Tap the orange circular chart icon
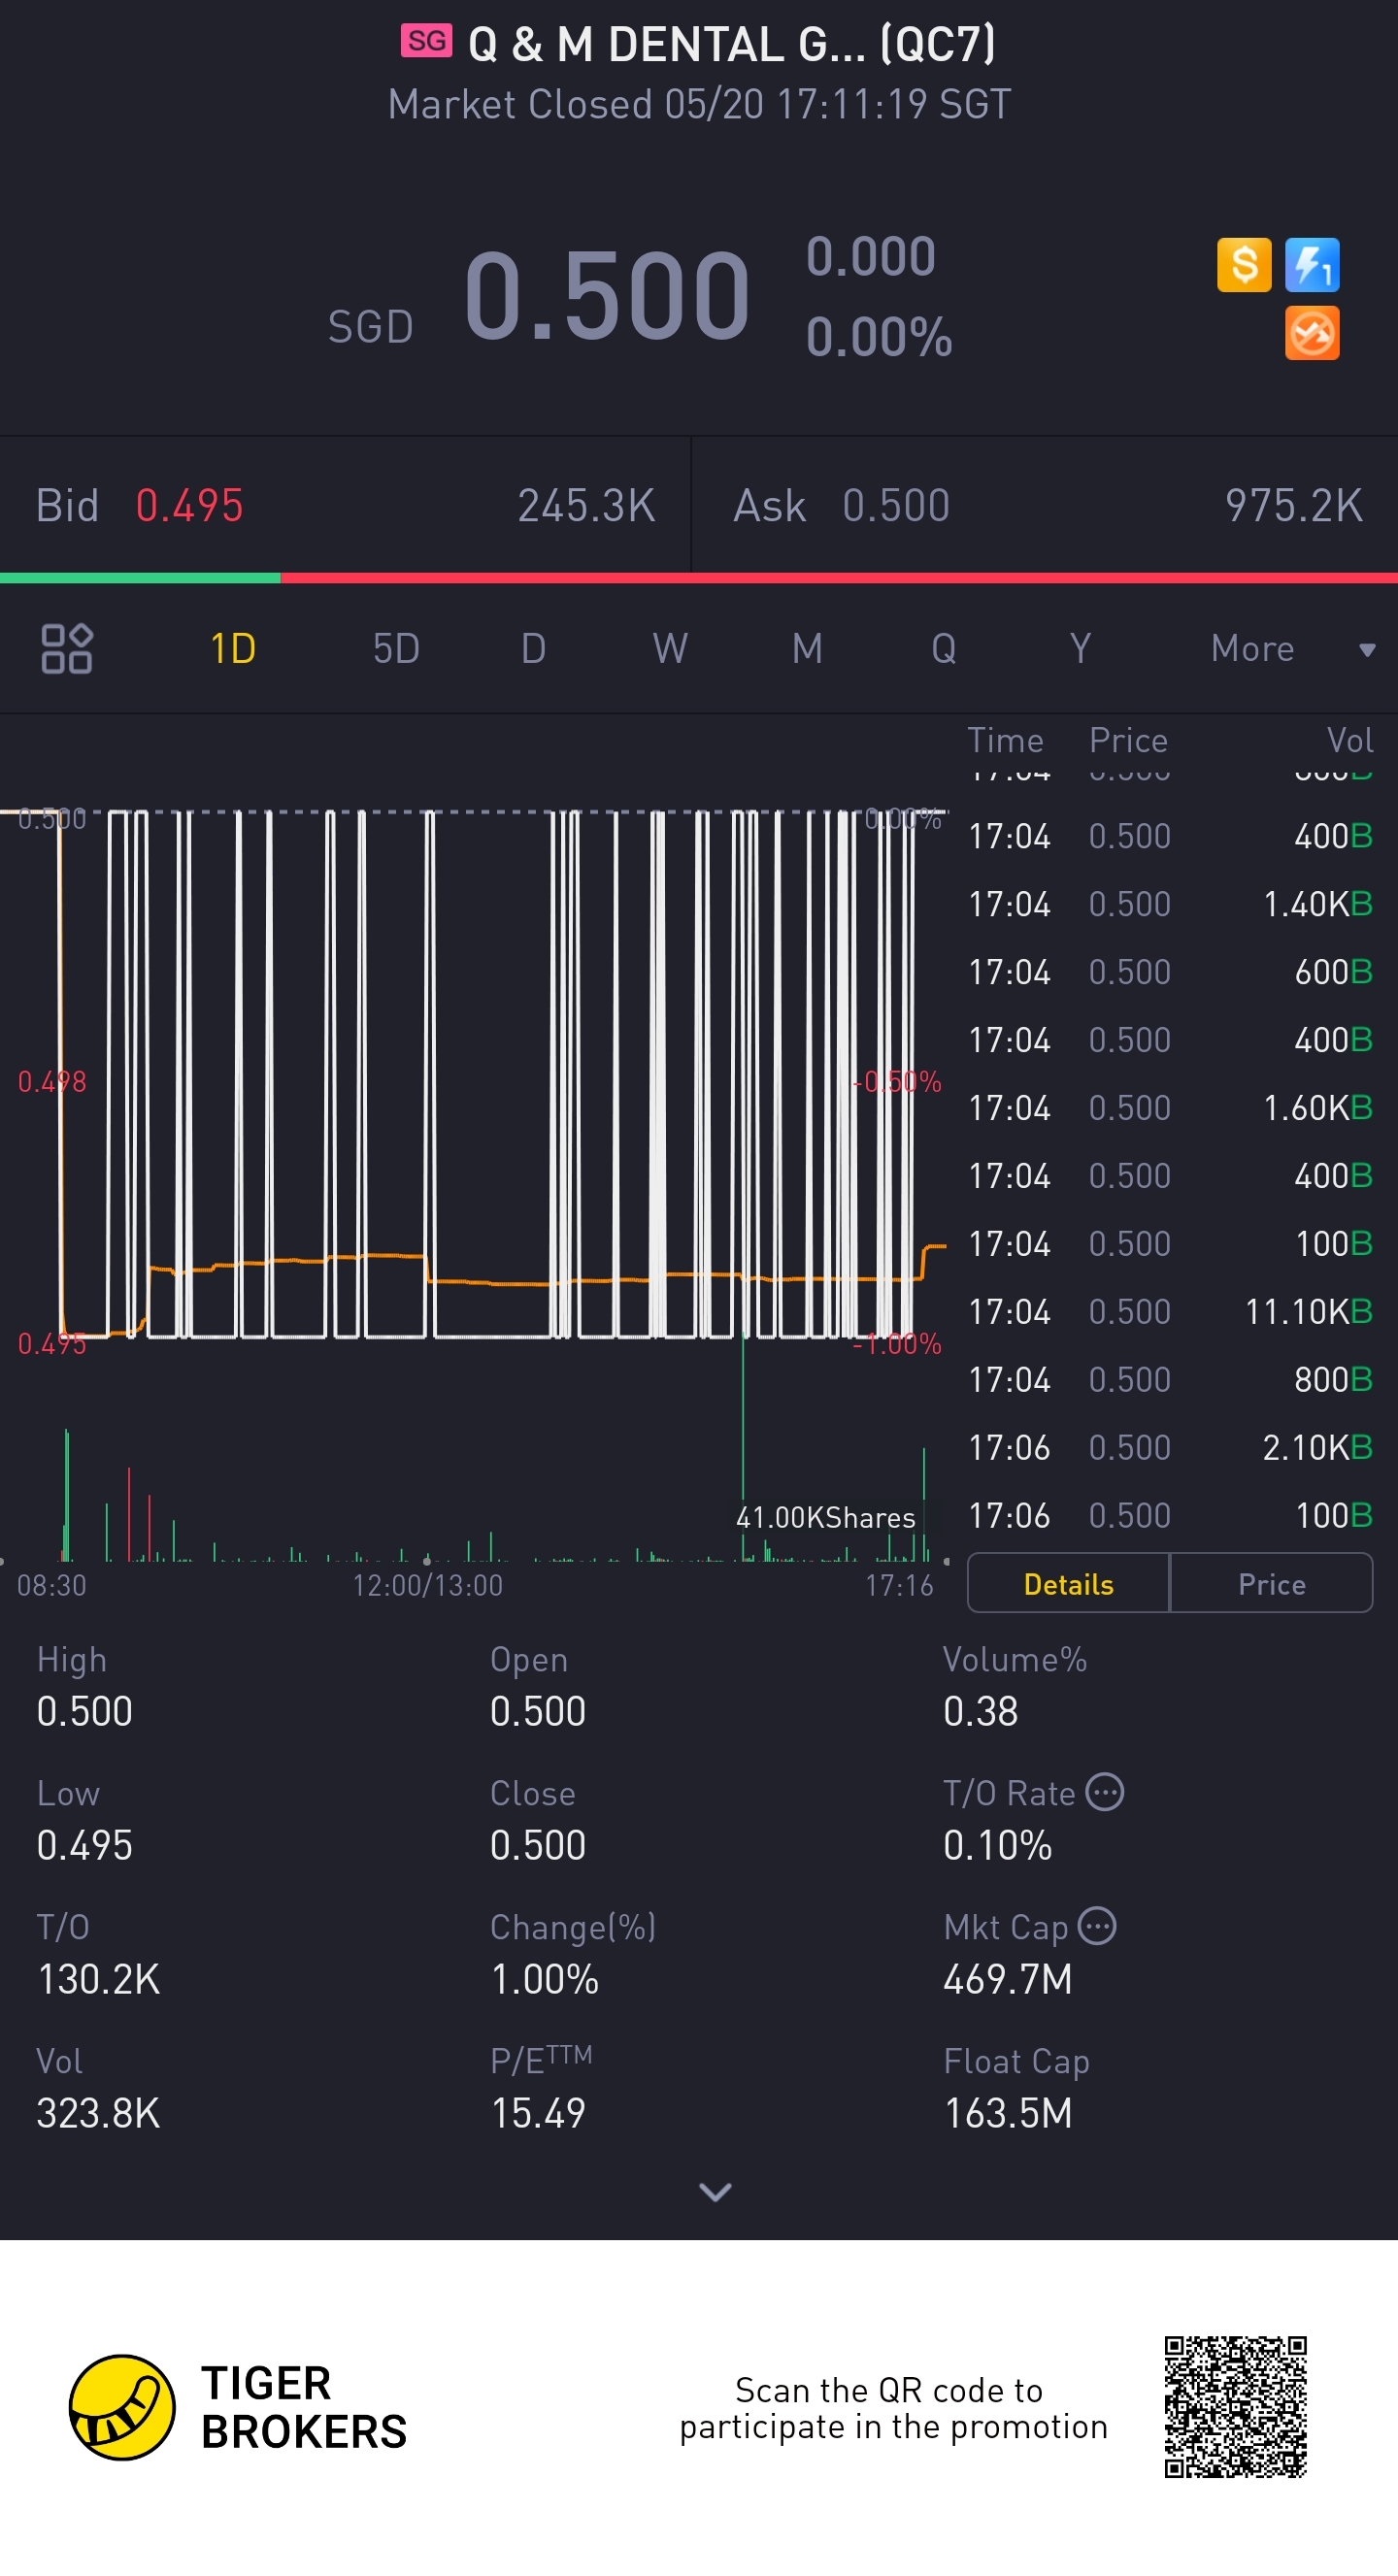Viewport: 1398px width, 2576px height. pyautogui.click(x=1311, y=333)
